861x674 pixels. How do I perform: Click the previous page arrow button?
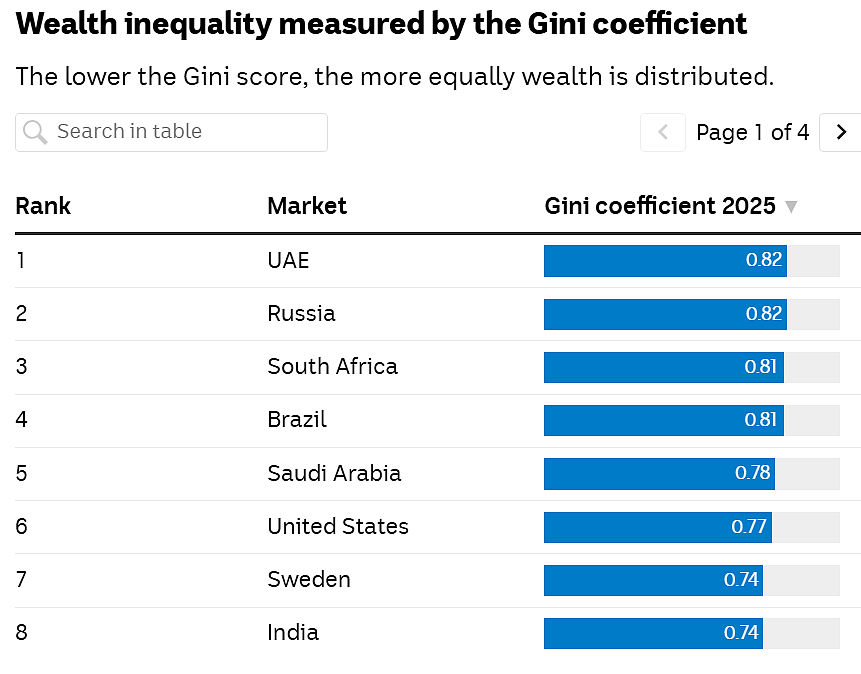pyautogui.click(x=663, y=132)
